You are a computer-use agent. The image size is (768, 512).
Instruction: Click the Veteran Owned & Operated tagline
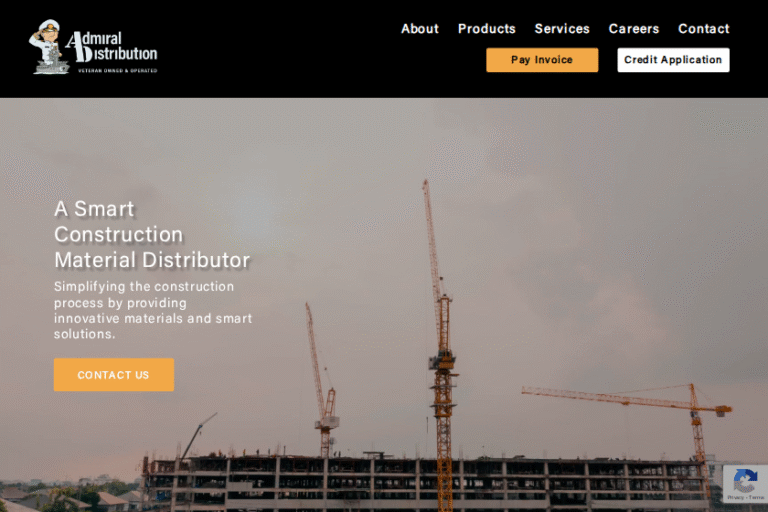click(118, 71)
